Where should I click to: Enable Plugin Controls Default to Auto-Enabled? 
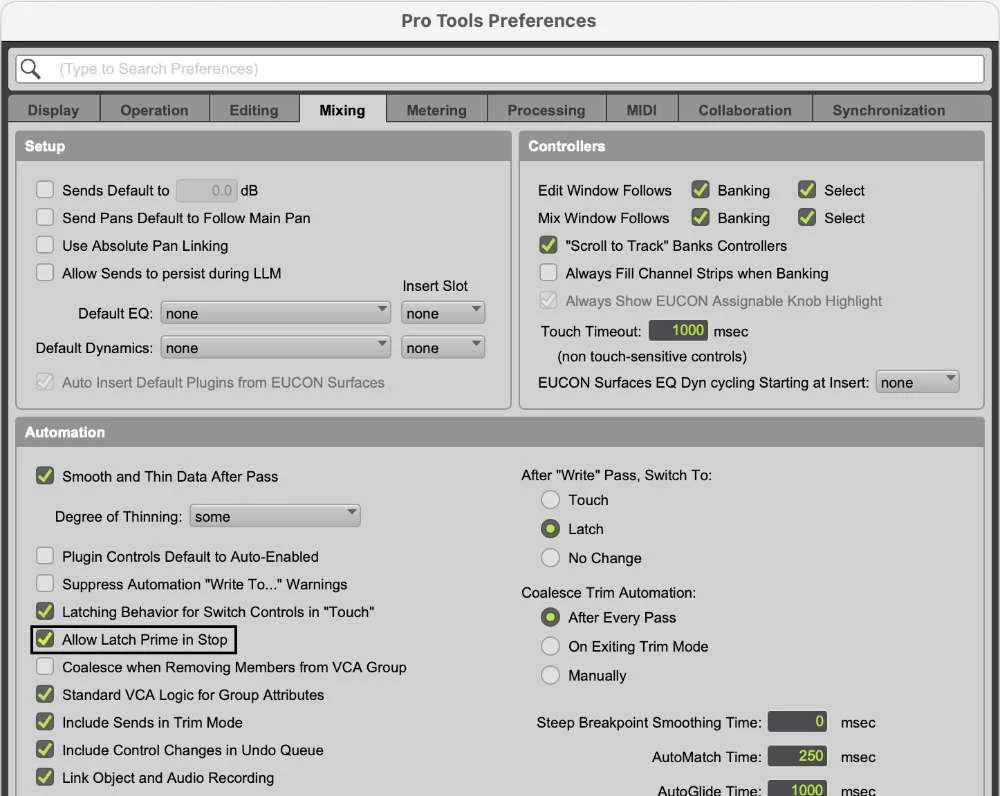pos(45,556)
